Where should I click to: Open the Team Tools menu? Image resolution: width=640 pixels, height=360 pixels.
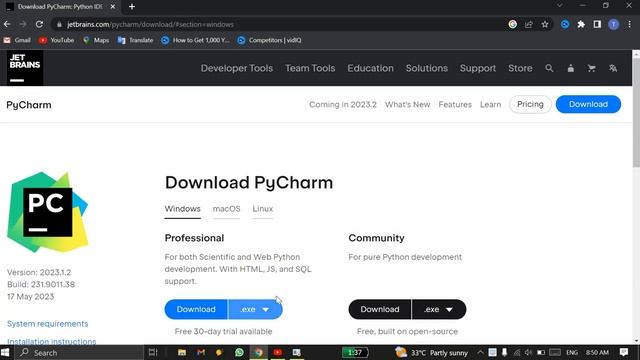pos(310,68)
